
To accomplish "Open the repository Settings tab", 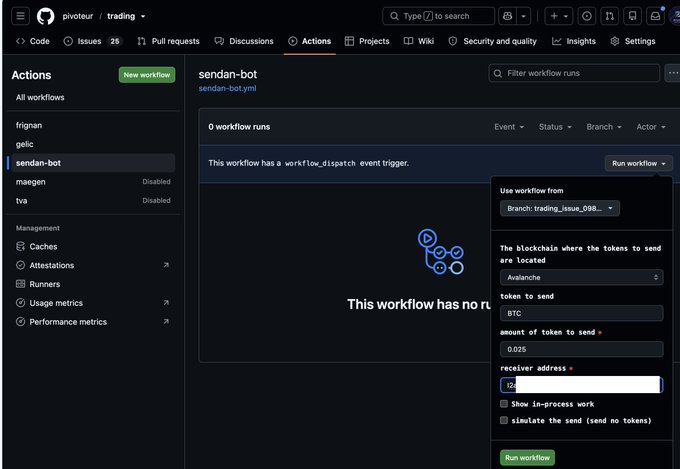I will (x=633, y=41).
